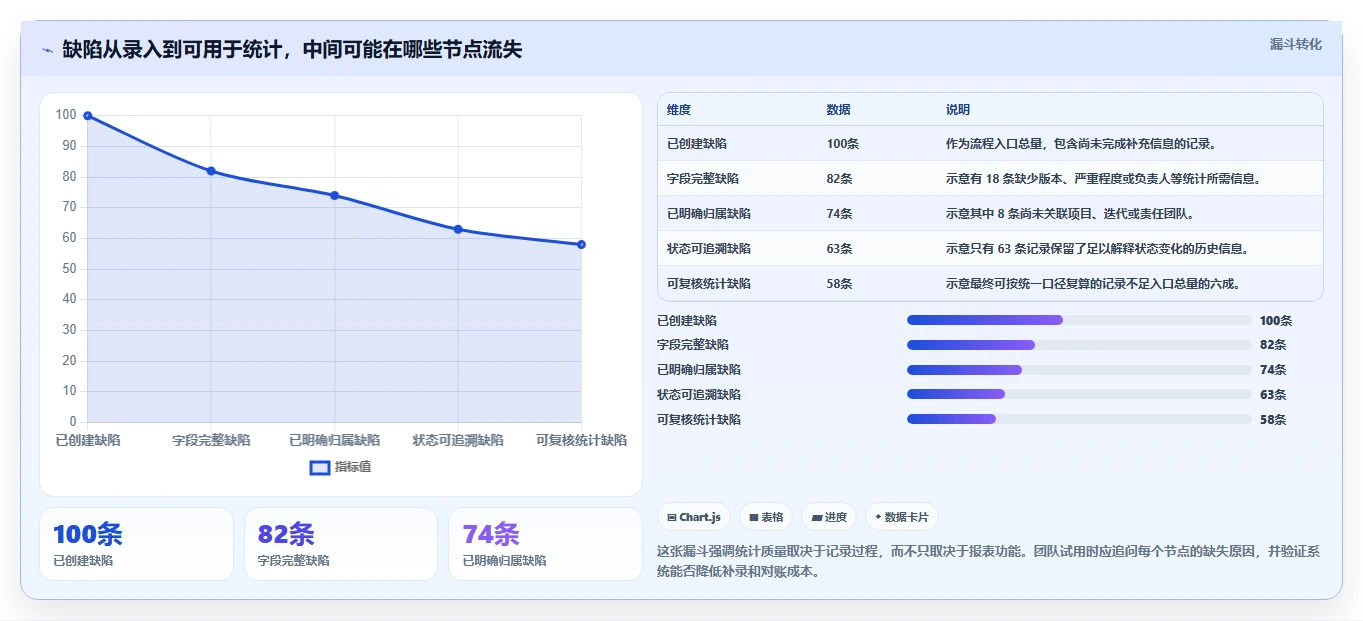Select the 已创建缺陷 cell in the table
The image size is (1363, 621).
697,144
